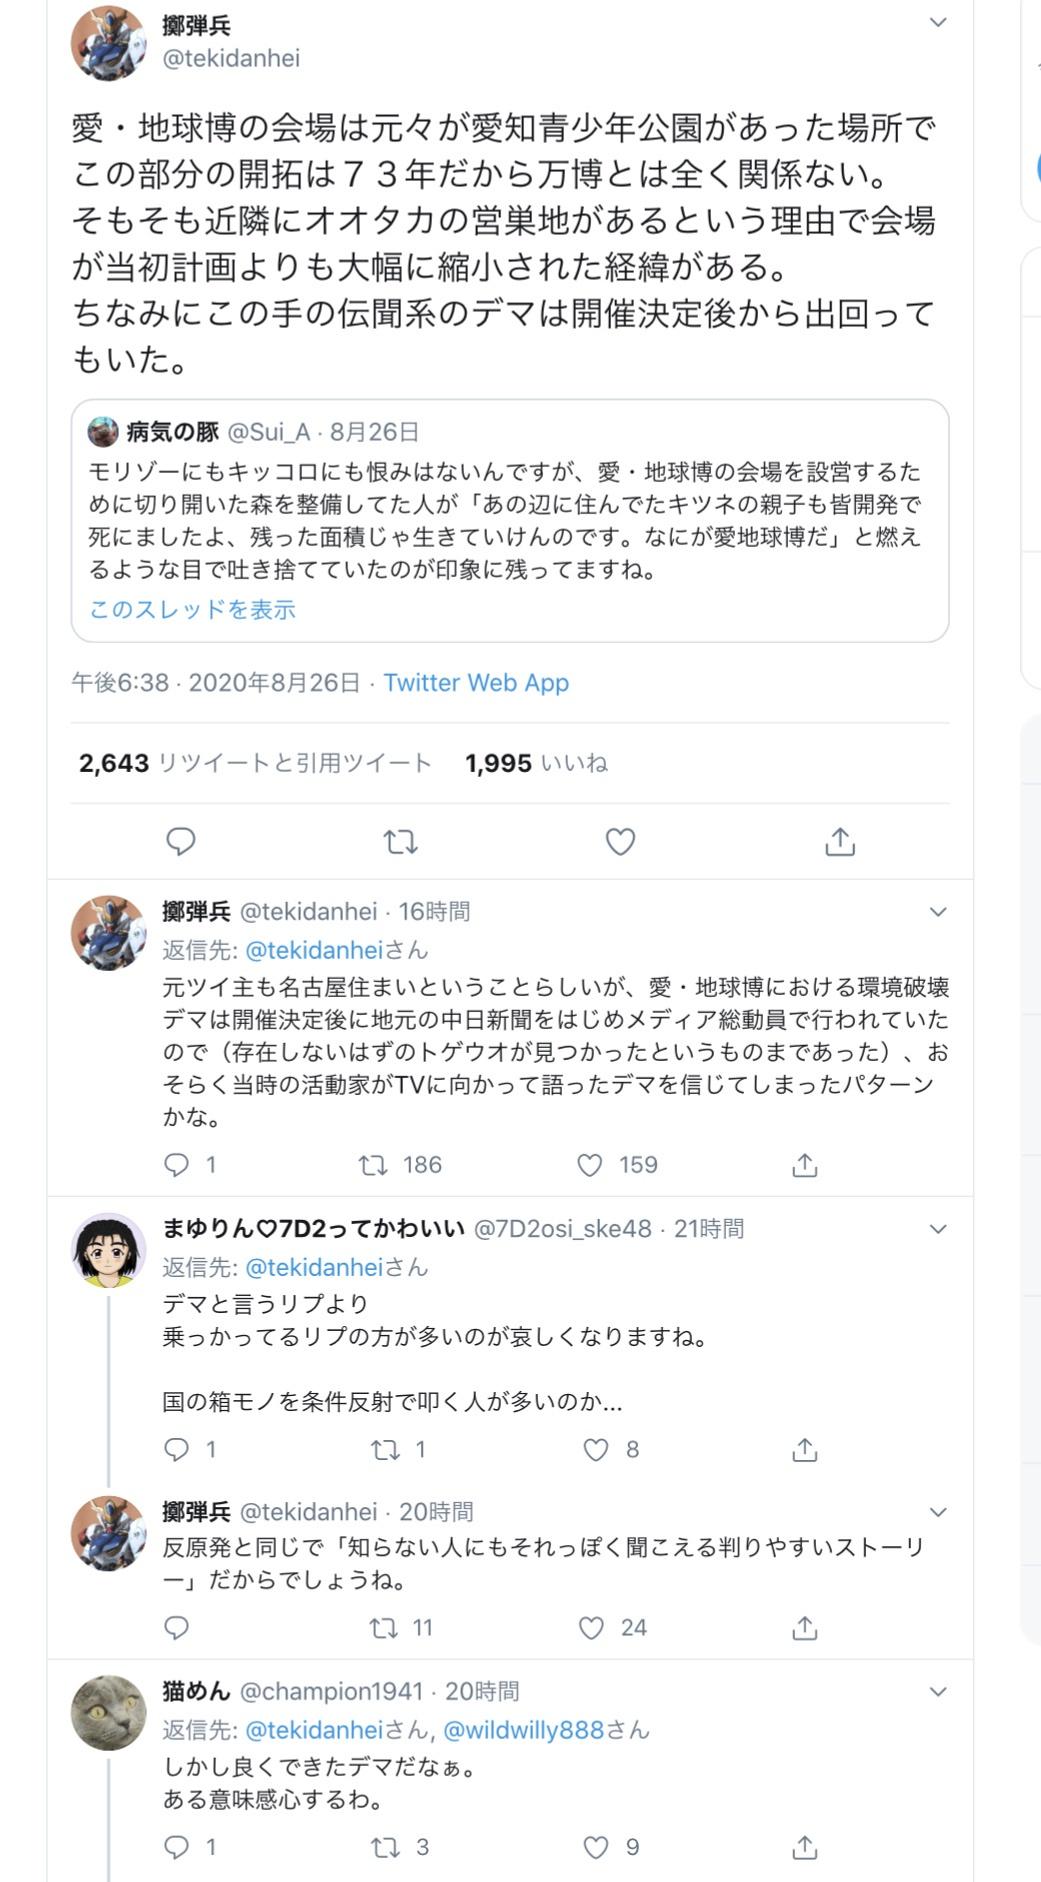Image resolution: width=1041 pixels, height=1882 pixels.
Task: Open このスレッドを表示 link
Action: tap(192, 610)
